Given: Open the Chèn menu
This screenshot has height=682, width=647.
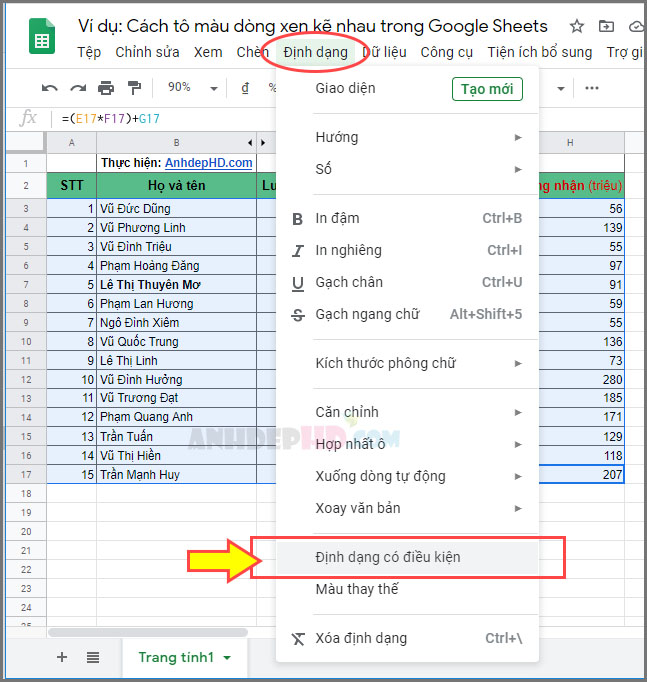Looking at the screenshot, I should pos(253,52).
